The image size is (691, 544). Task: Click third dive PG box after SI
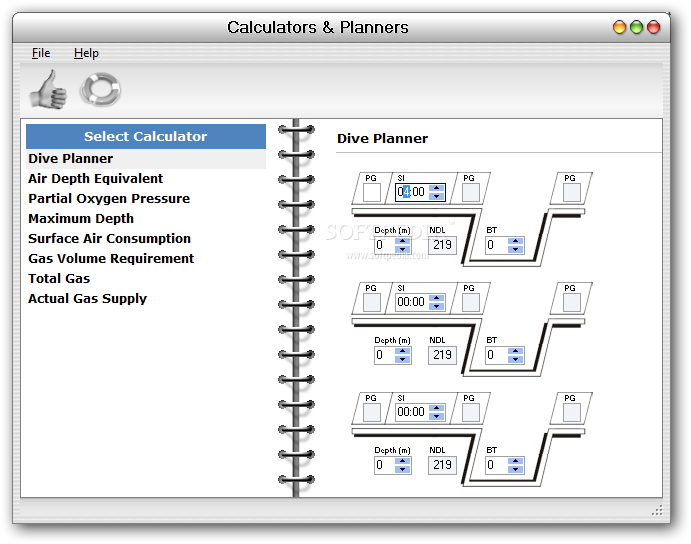tap(471, 413)
